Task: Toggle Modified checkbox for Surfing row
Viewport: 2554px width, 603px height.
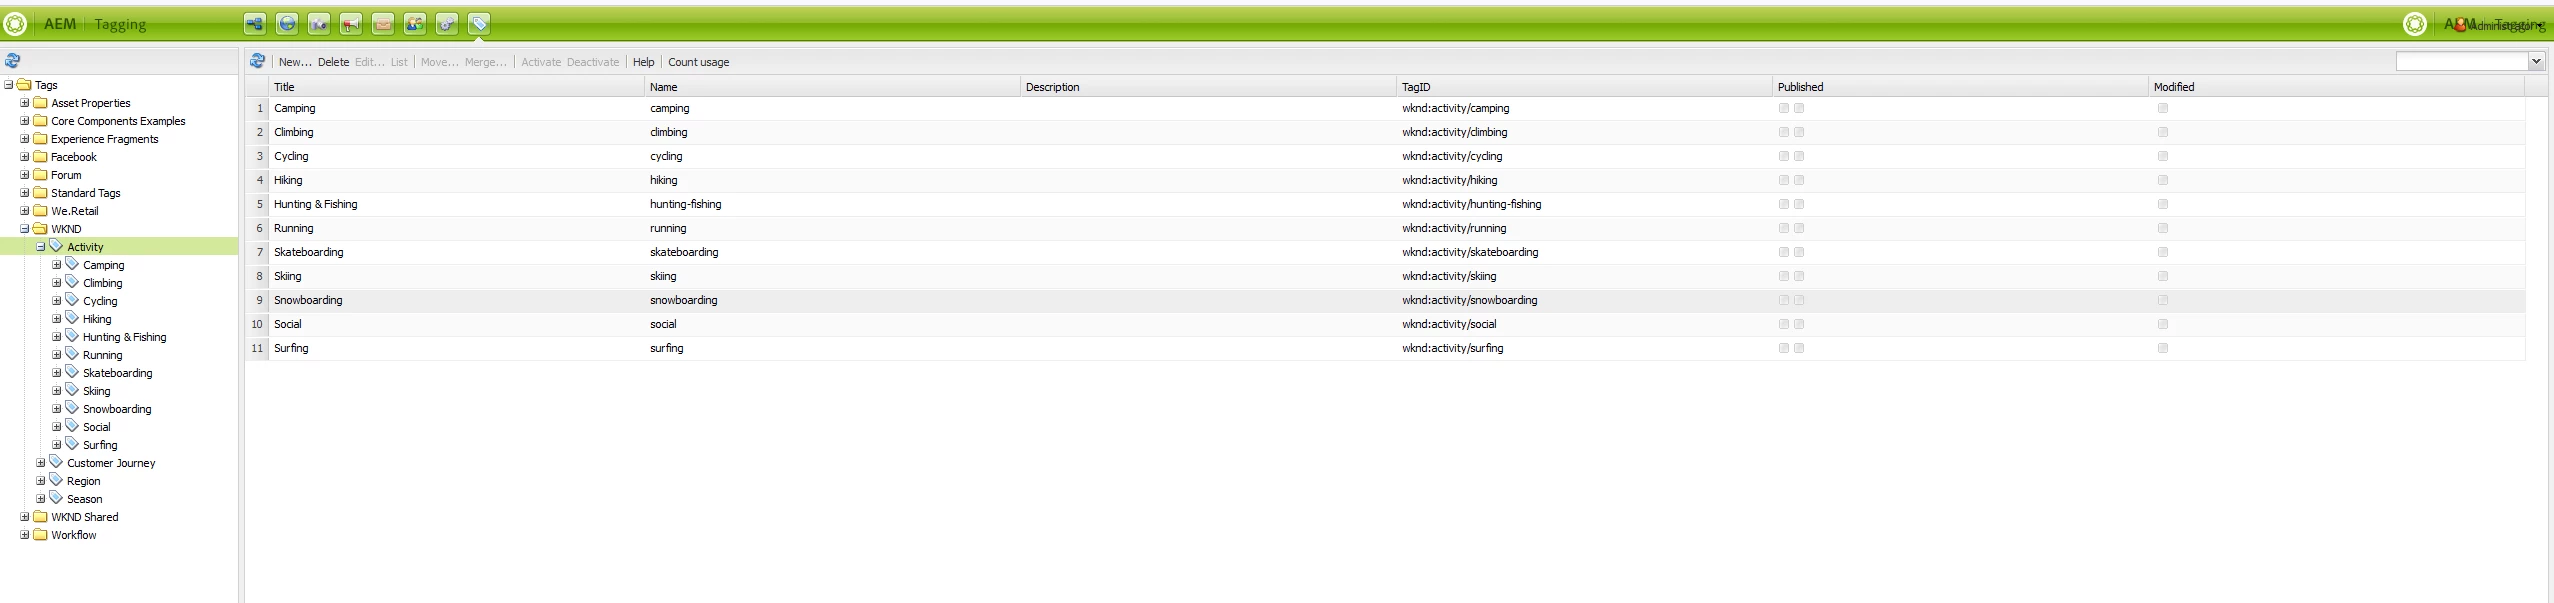Action: 2162,348
